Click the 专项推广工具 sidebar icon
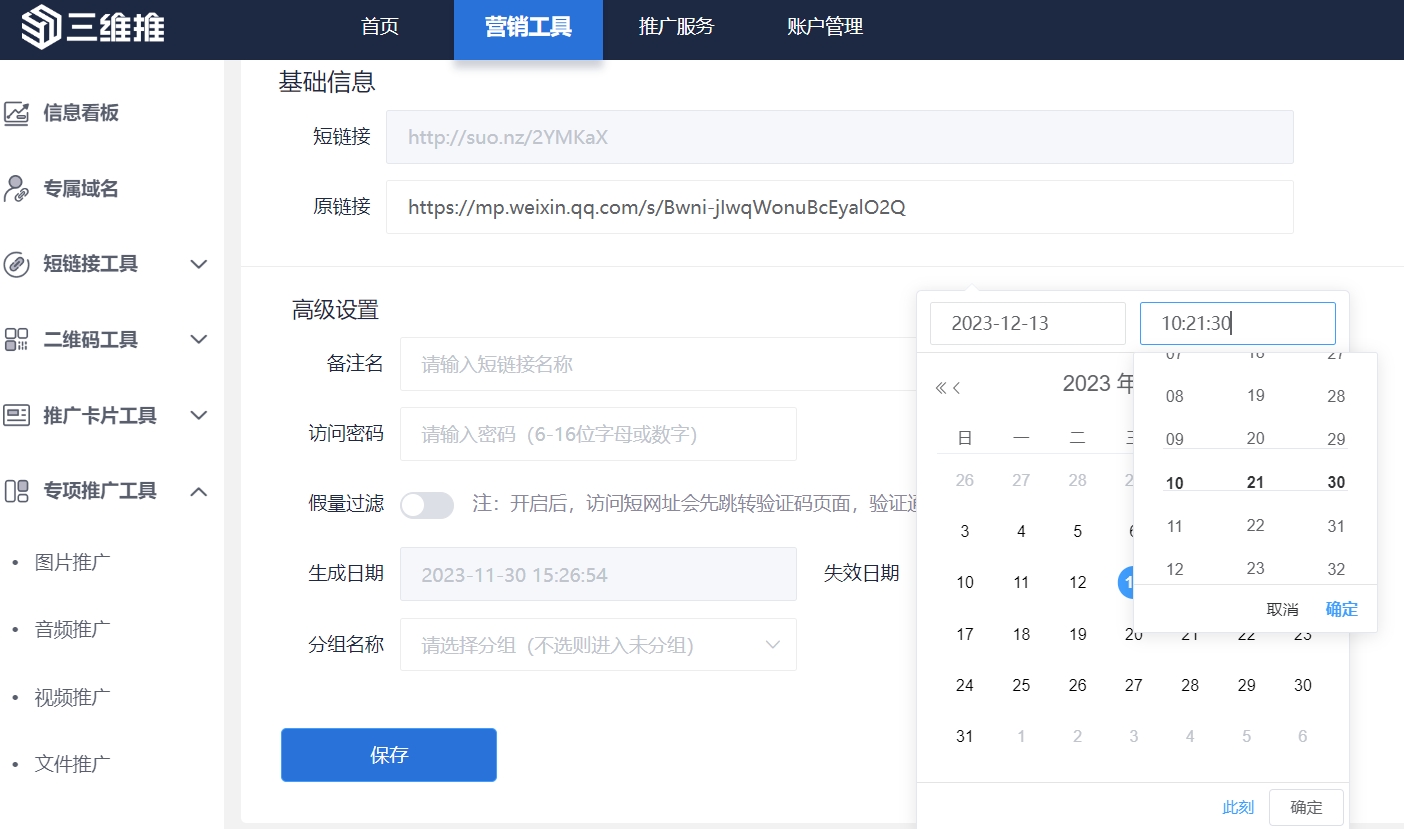Screen dimensions: 1404x829 pyautogui.click(x=17, y=491)
